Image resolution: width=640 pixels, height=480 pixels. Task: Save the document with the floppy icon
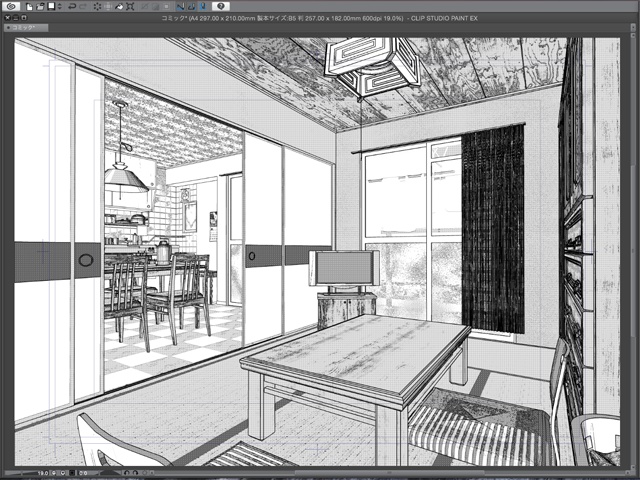point(51,6)
